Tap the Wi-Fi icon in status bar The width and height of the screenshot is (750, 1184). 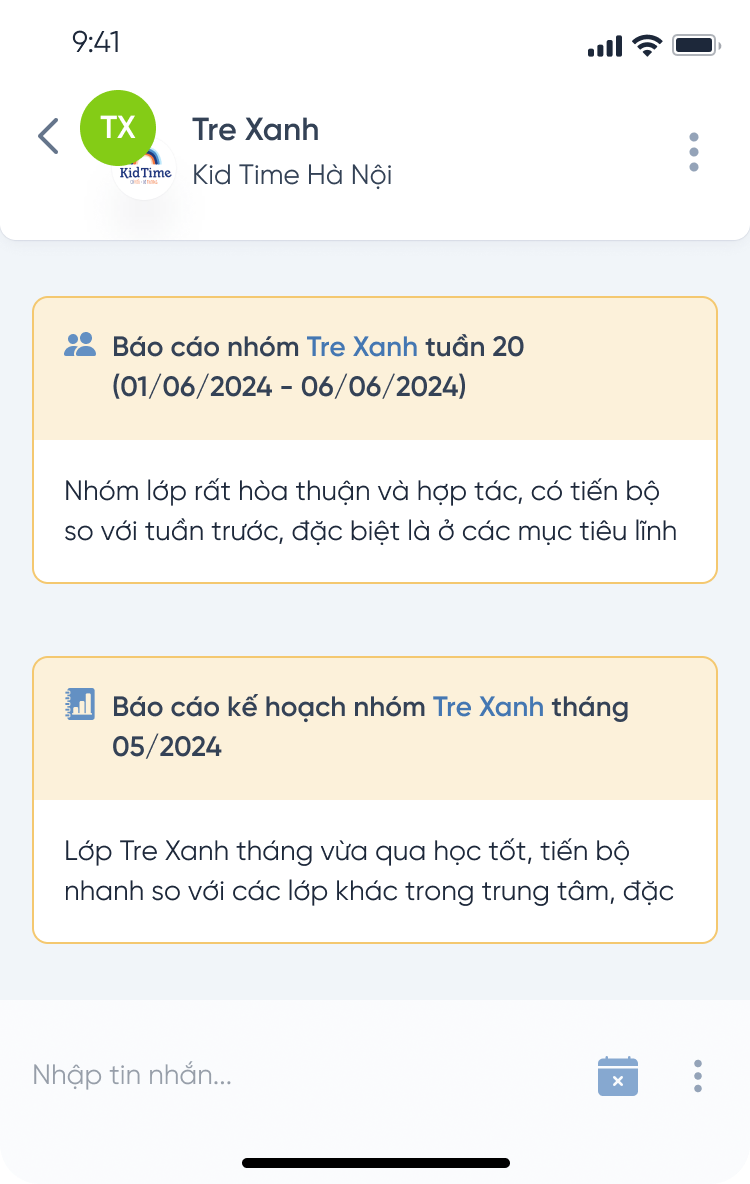(648, 45)
